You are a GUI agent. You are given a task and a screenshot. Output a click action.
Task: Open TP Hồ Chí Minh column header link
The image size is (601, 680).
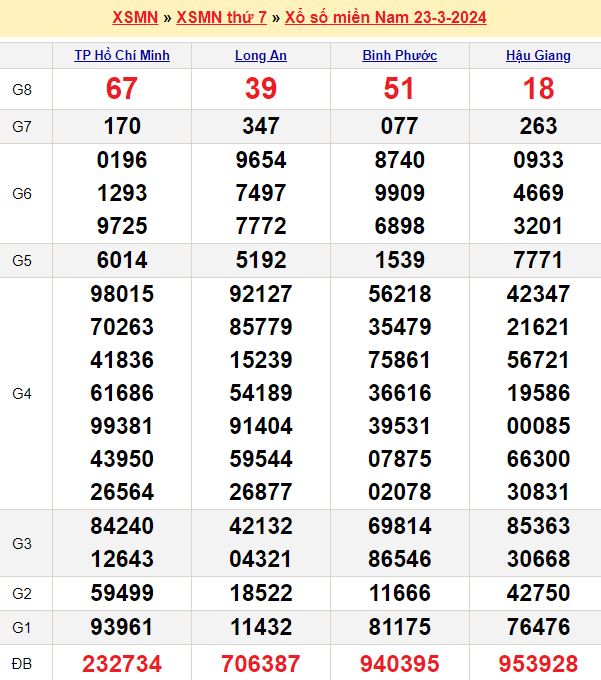click(122, 55)
